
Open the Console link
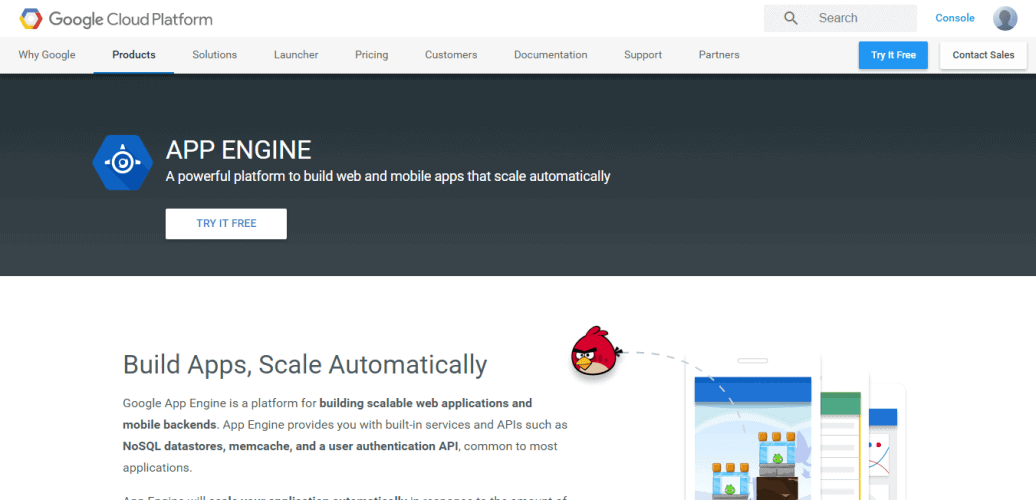[954, 18]
